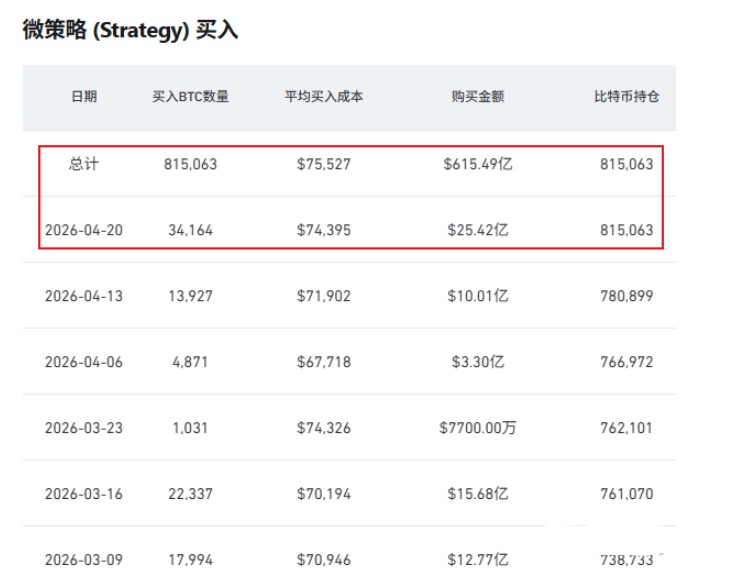Select the 2026-04-20 date cell

pyautogui.click(x=84, y=230)
